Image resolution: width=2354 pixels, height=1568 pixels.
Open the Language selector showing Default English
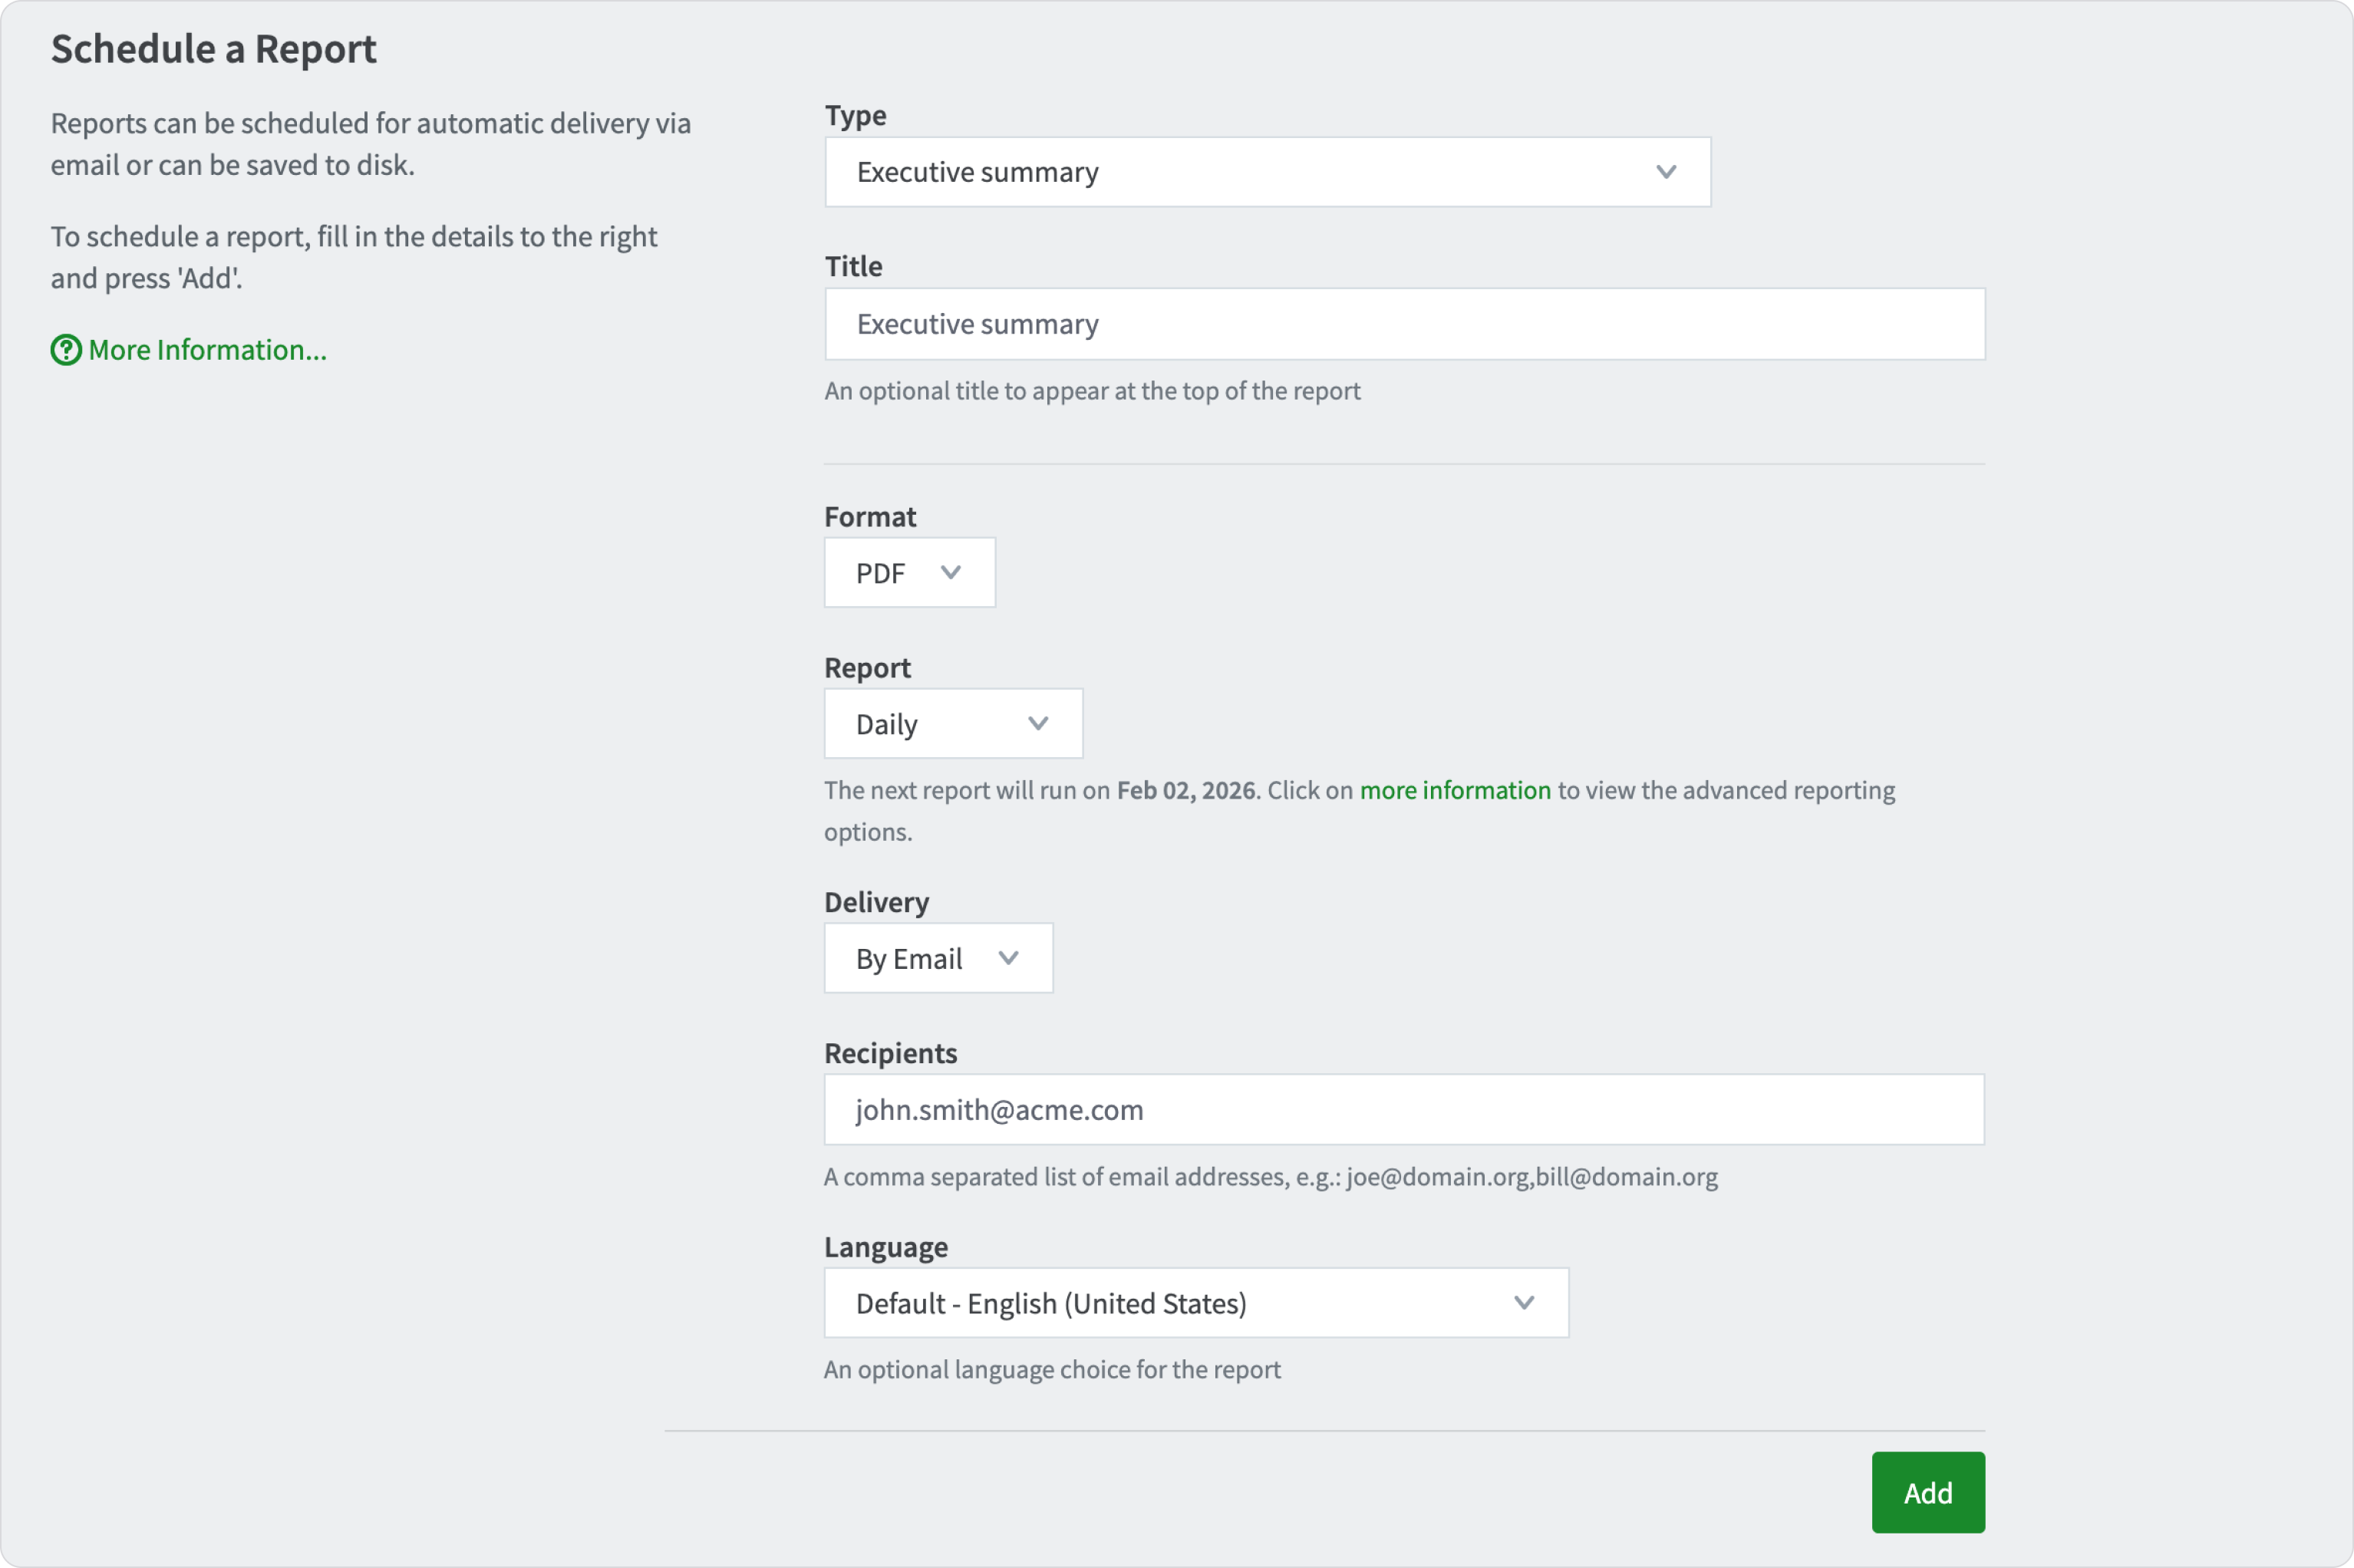coord(1196,1302)
